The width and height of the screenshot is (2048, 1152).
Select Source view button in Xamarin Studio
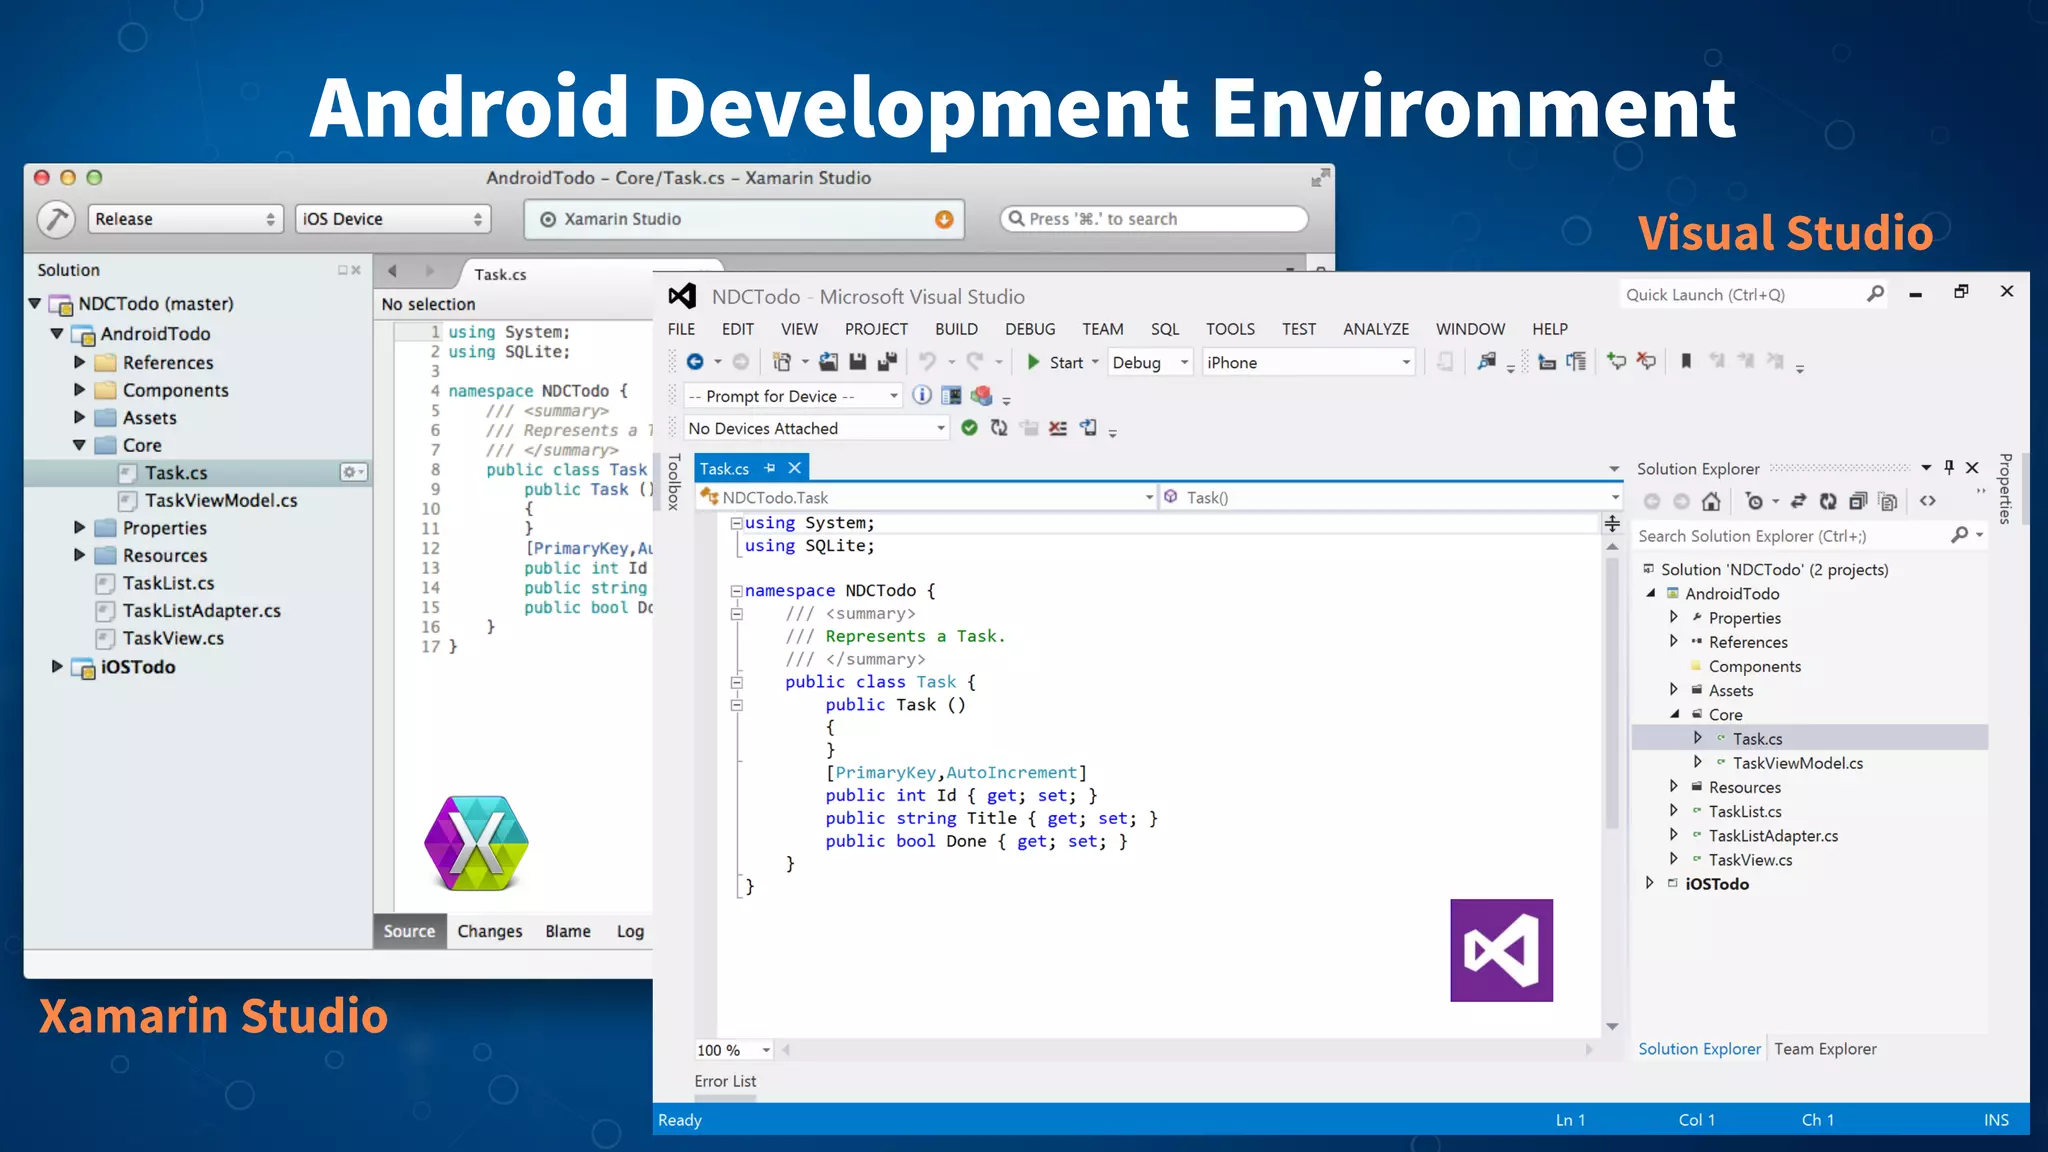[409, 931]
